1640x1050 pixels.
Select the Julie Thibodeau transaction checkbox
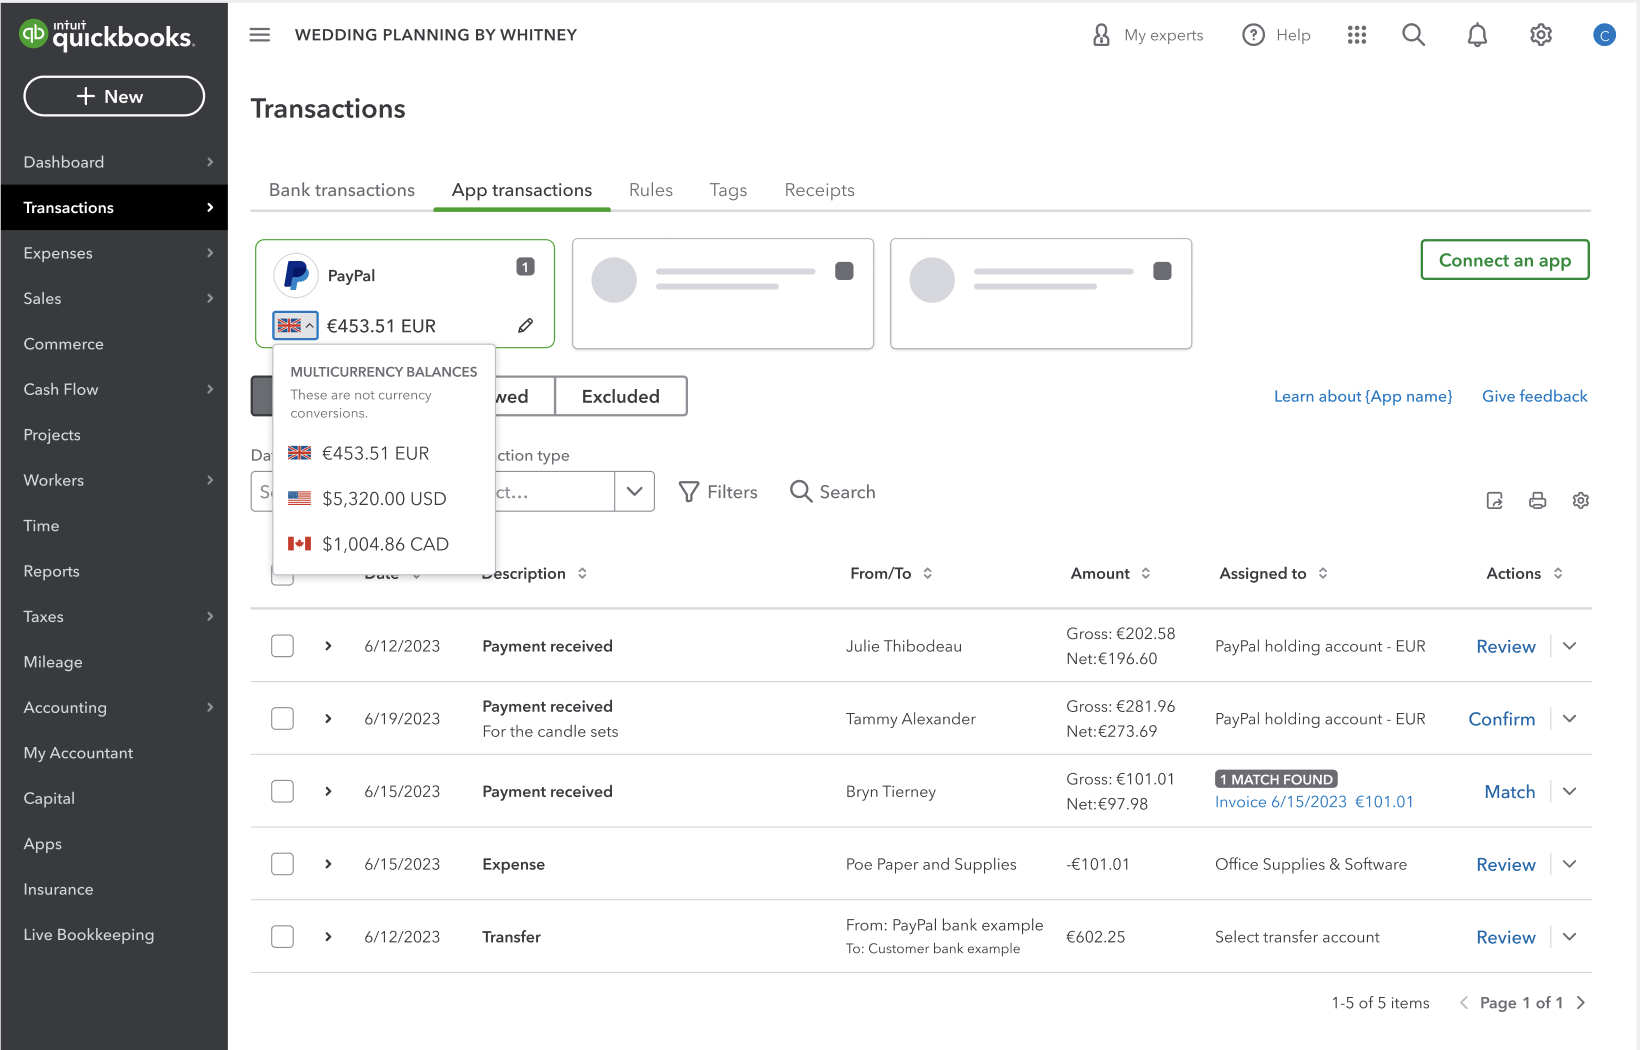coord(283,646)
